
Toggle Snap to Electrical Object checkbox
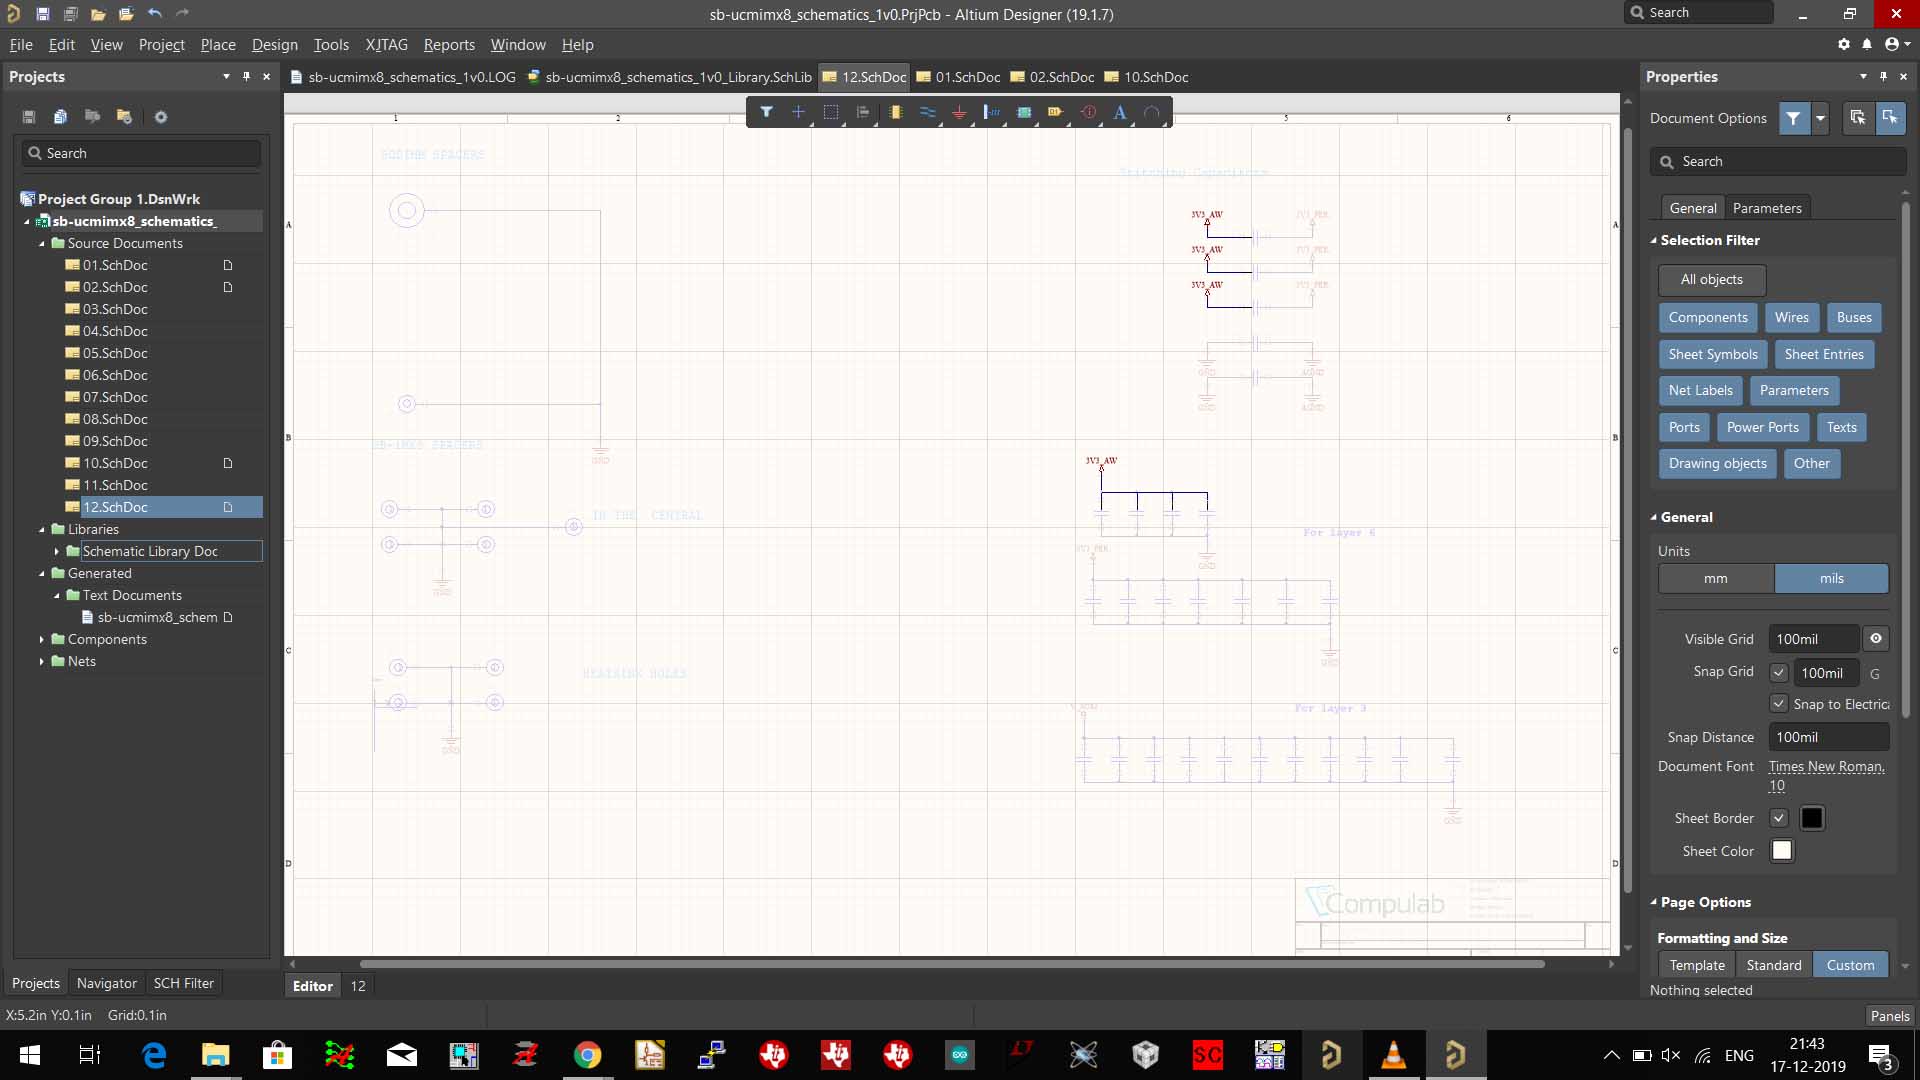tap(1778, 704)
